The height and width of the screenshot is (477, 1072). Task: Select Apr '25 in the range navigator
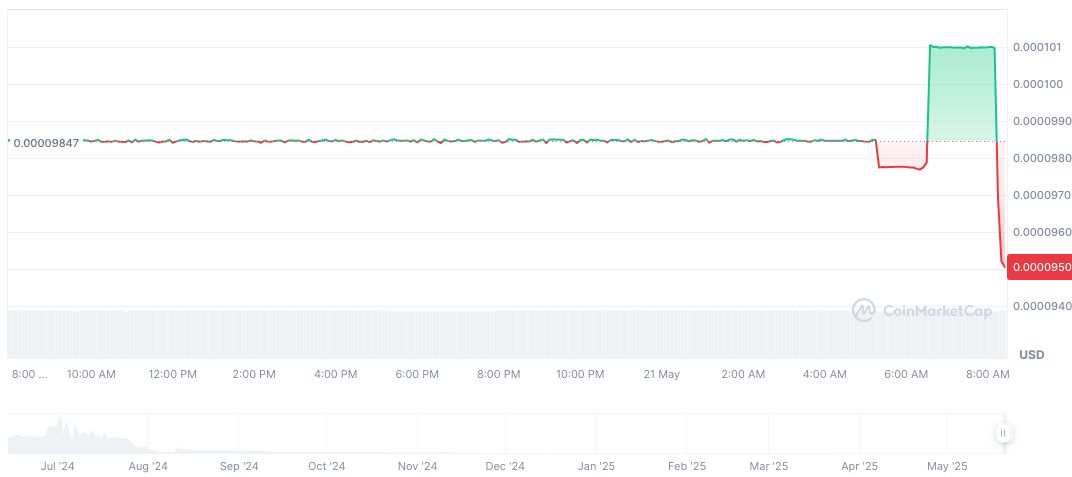pos(859,466)
